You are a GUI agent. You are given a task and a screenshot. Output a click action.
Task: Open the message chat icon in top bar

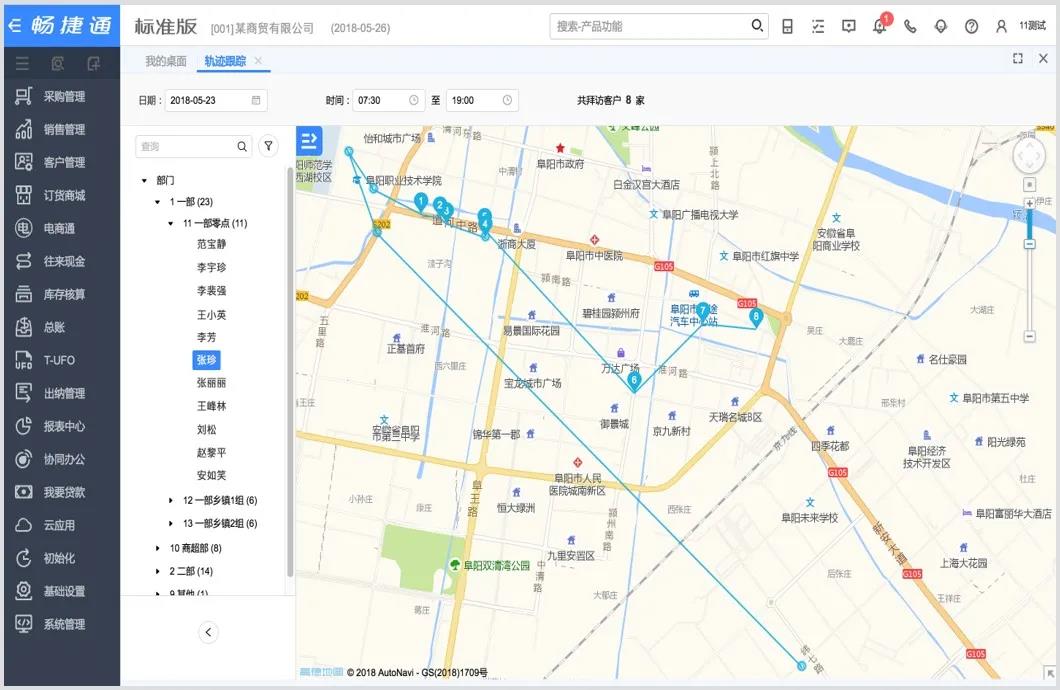coord(848,26)
